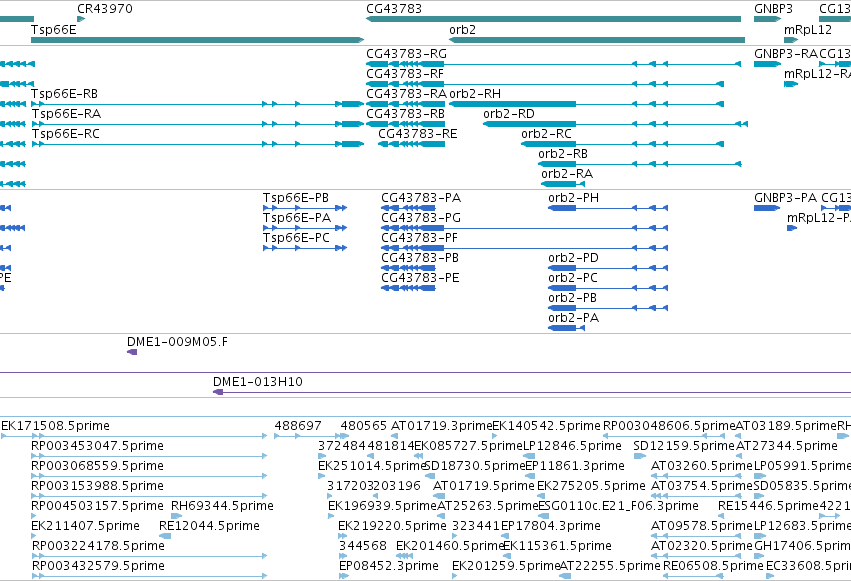This screenshot has width=851, height=581.
Task: Click EST EP08452.3prime
Action: pyautogui.click(x=344, y=576)
